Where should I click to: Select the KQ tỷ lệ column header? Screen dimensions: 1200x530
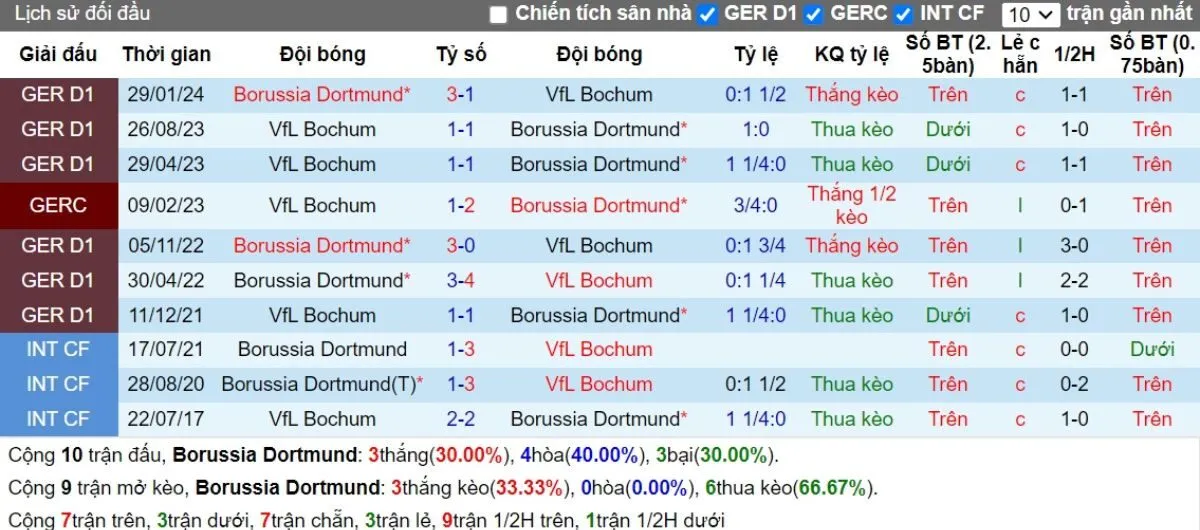pos(851,54)
